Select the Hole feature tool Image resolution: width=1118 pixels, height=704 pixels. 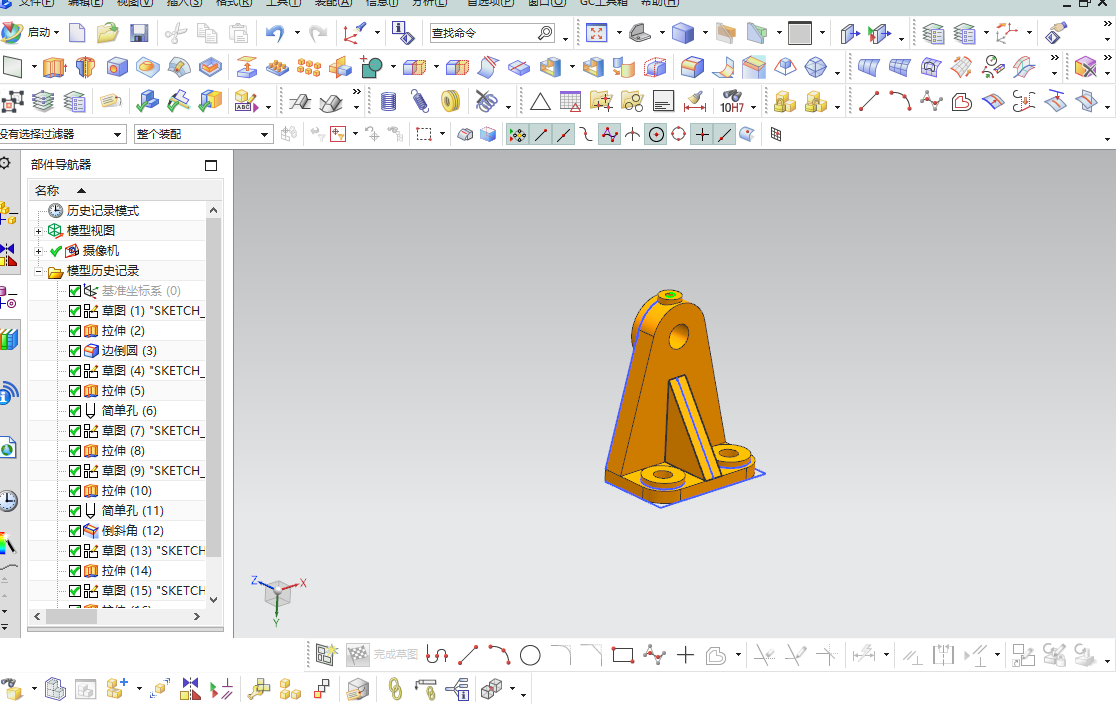(x=117, y=68)
